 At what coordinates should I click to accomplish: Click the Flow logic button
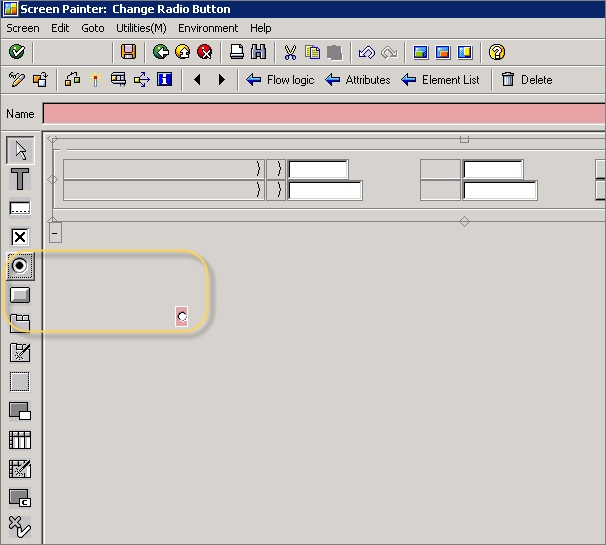[x=280, y=80]
